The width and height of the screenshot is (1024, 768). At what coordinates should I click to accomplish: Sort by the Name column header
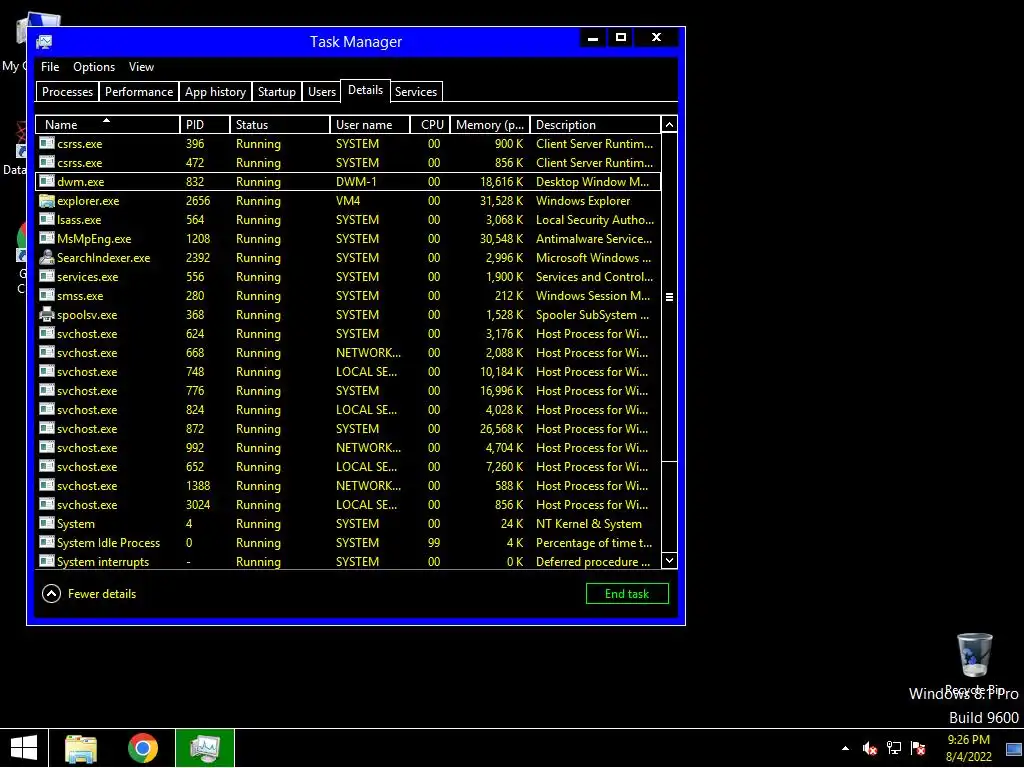tap(108, 124)
